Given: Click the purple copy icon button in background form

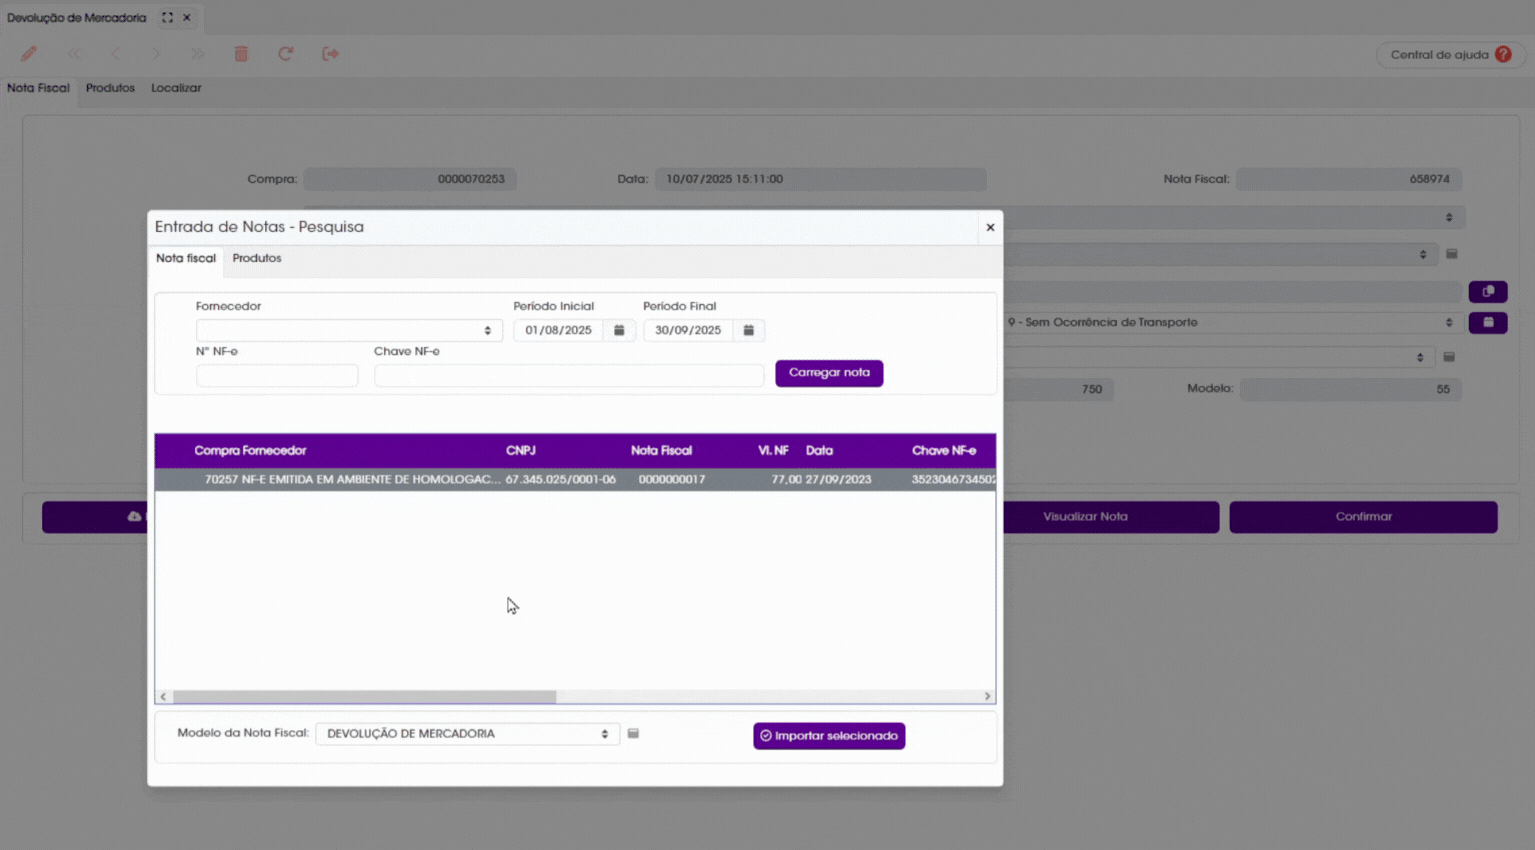Looking at the screenshot, I should [x=1488, y=291].
